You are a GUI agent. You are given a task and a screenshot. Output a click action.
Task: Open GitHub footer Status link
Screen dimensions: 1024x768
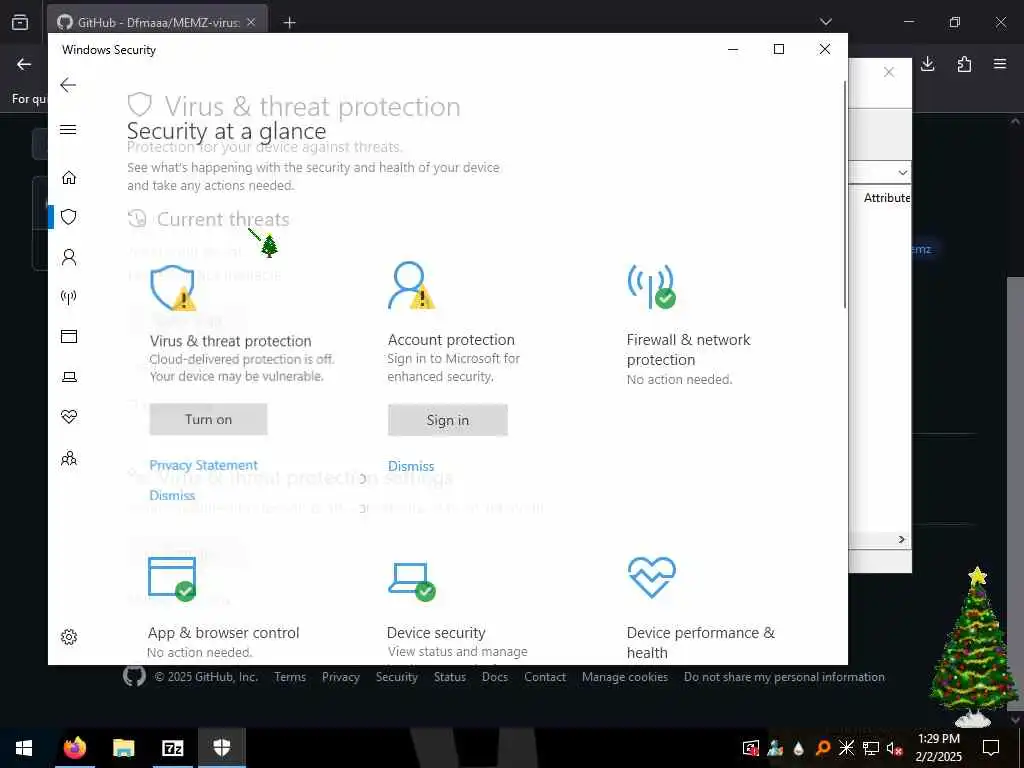pyautogui.click(x=450, y=677)
